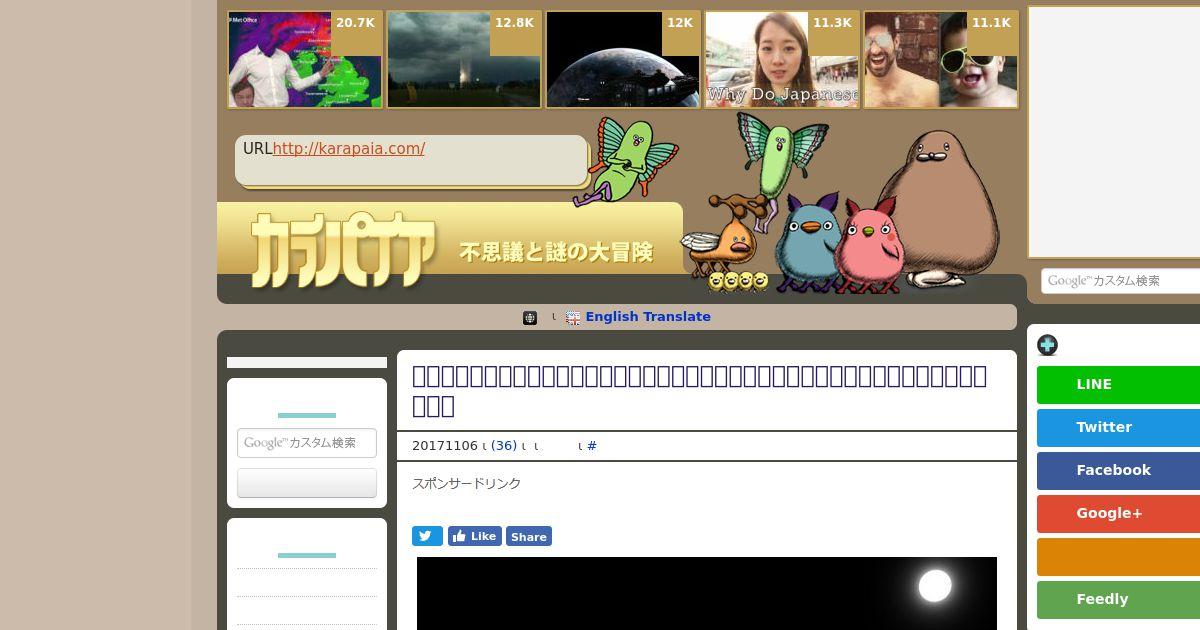Viewport: 1200px width, 630px height.
Task: Click the Twitter bird share button
Action: point(427,536)
